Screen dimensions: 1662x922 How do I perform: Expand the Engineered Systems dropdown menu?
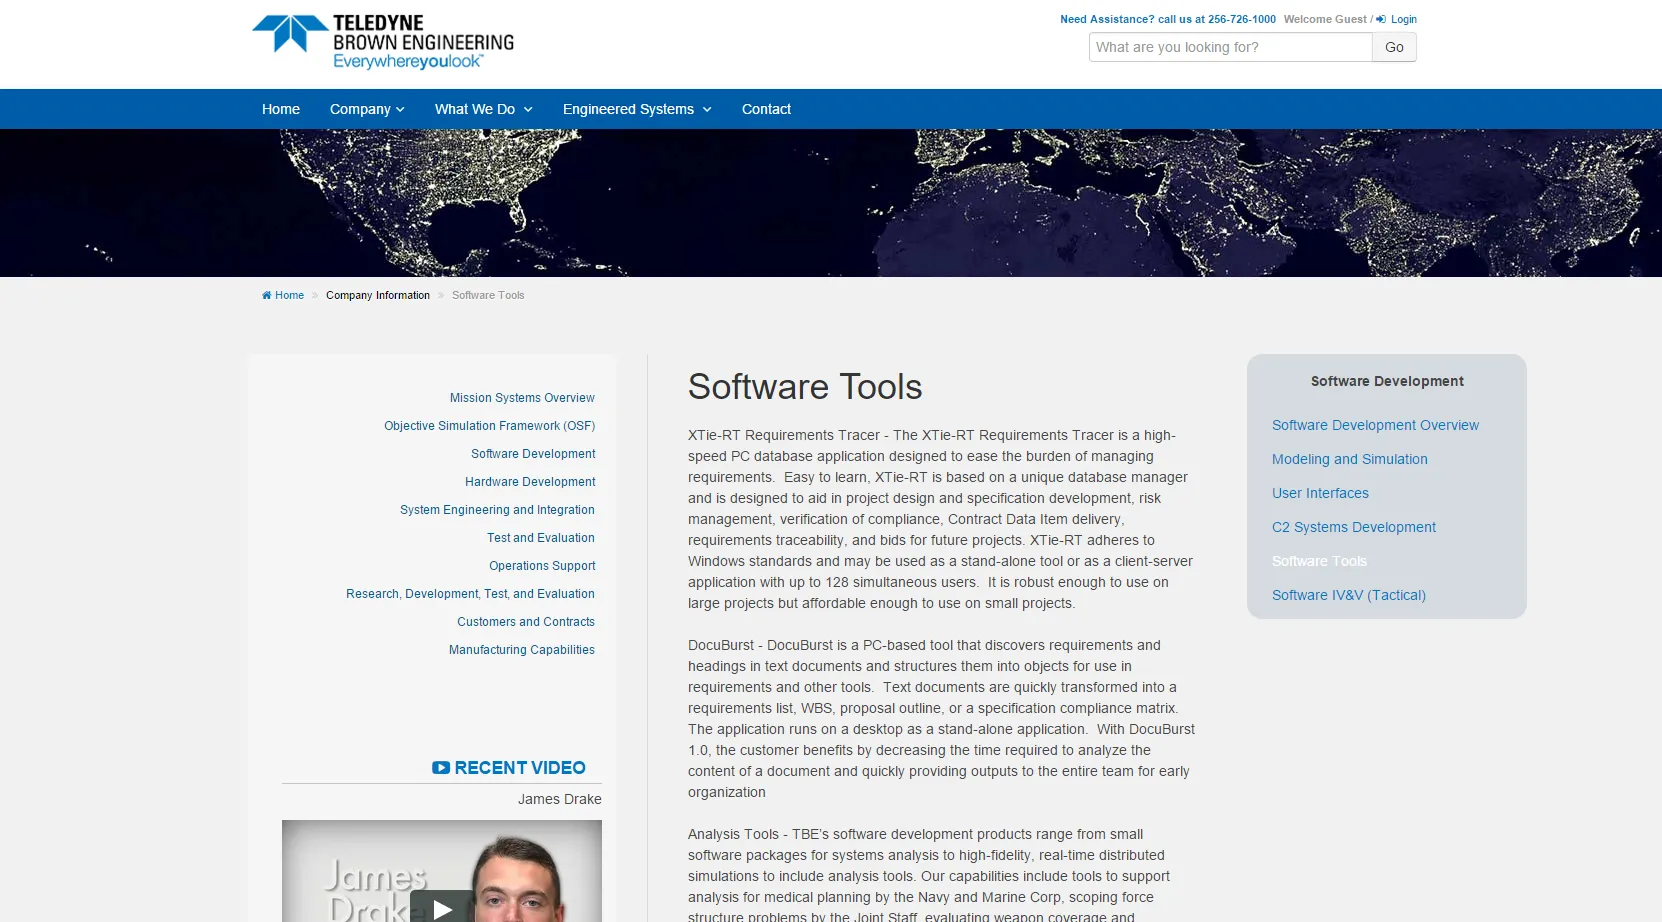coord(637,109)
